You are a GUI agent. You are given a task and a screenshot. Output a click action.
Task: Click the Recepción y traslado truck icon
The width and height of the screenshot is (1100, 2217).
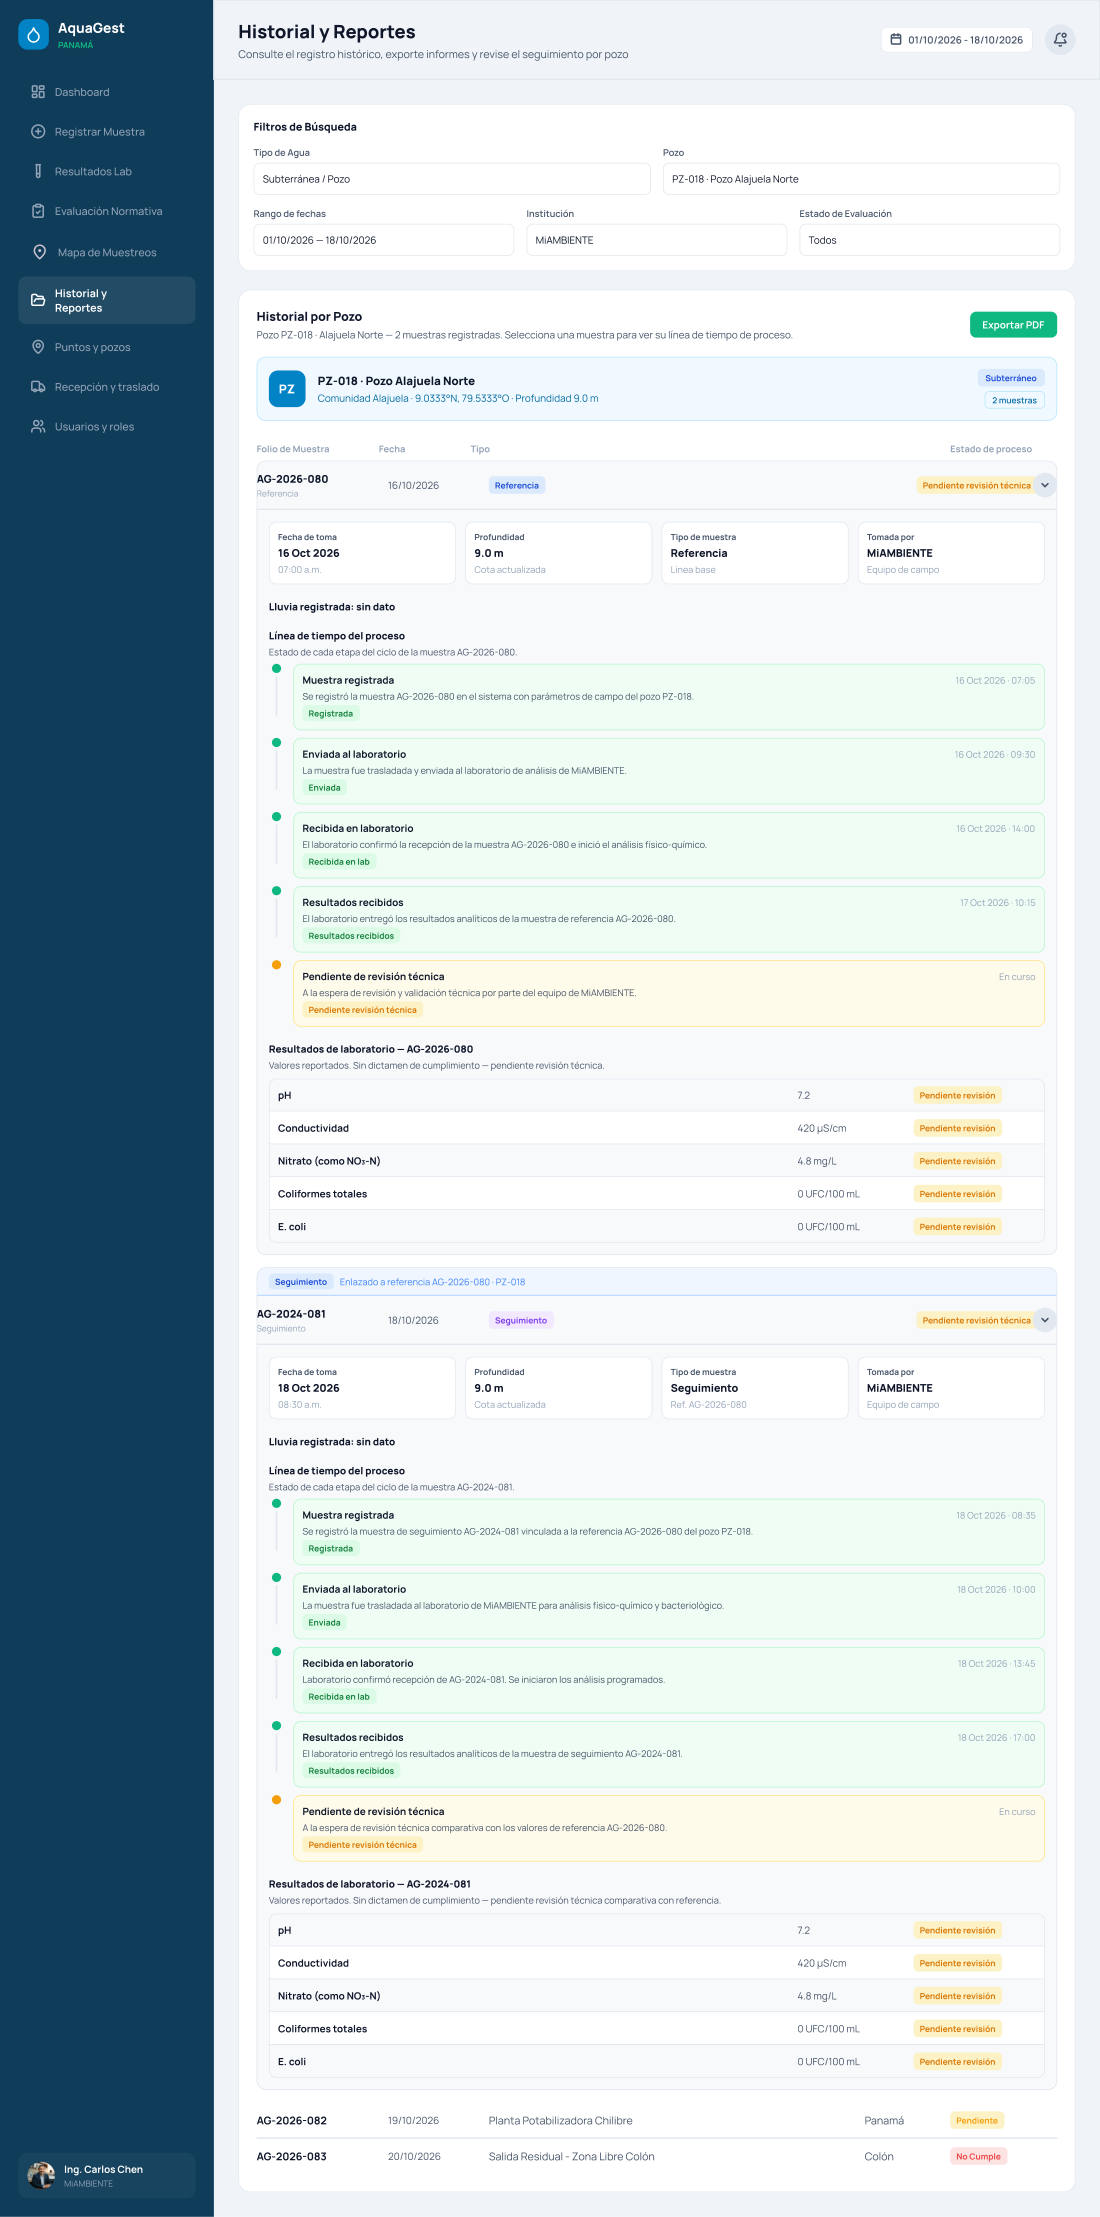pyautogui.click(x=38, y=387)
